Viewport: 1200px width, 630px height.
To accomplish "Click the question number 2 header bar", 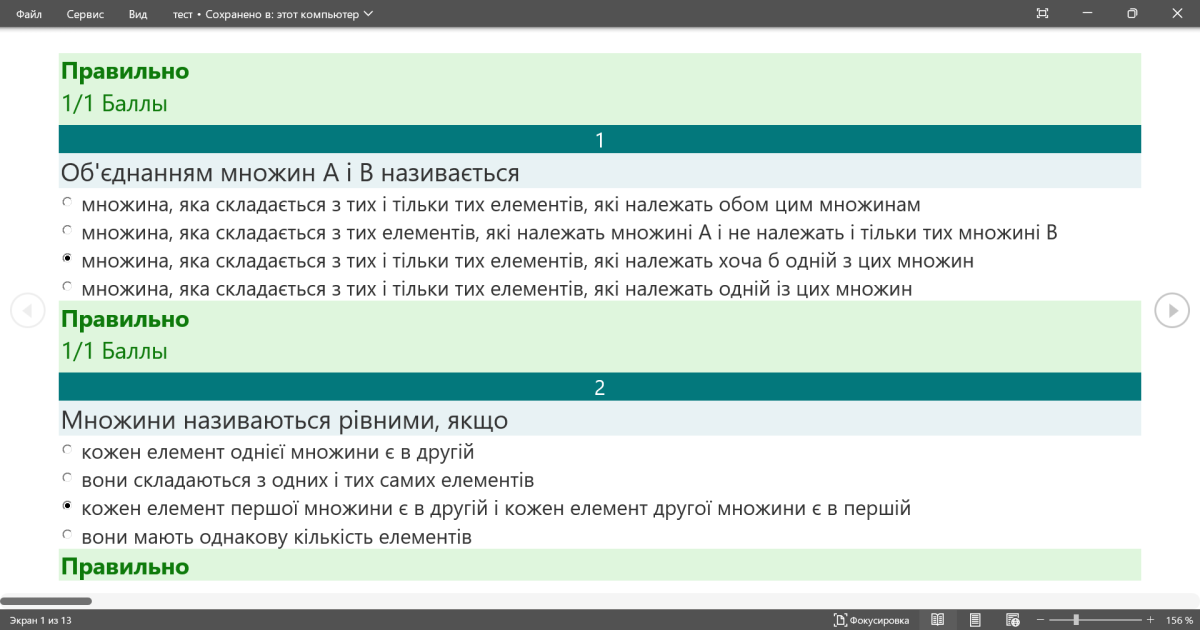I will point(600,388).
